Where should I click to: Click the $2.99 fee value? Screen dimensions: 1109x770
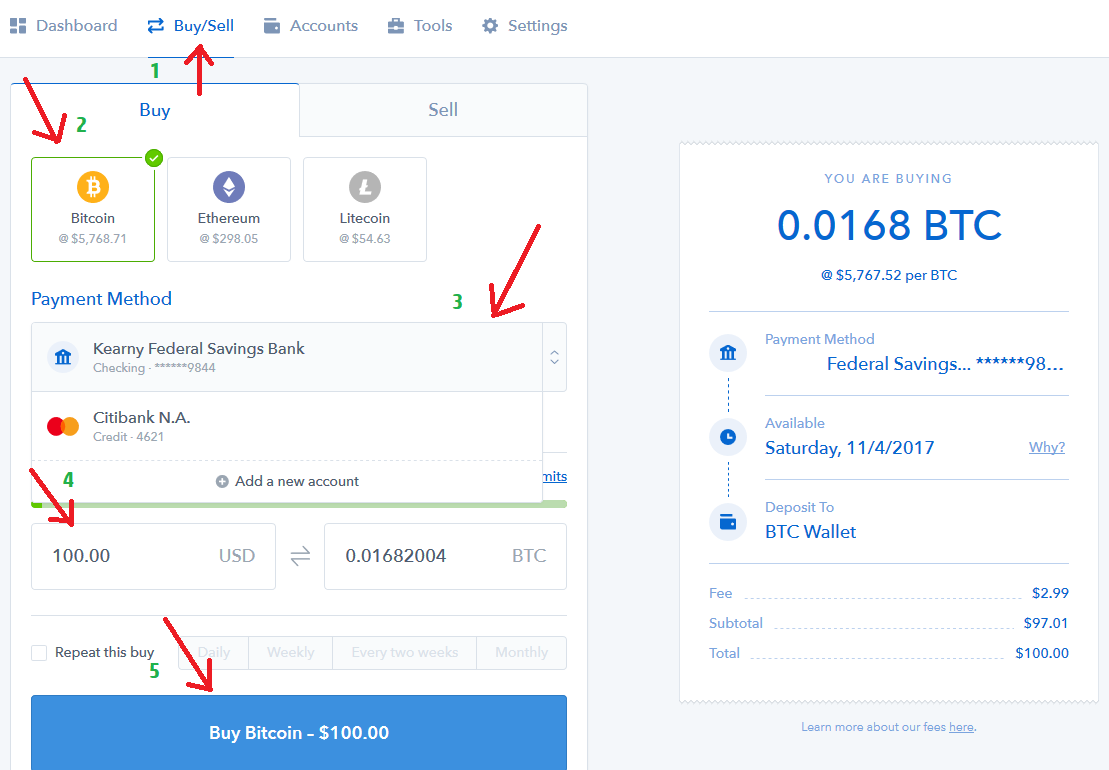point(1050,593)
